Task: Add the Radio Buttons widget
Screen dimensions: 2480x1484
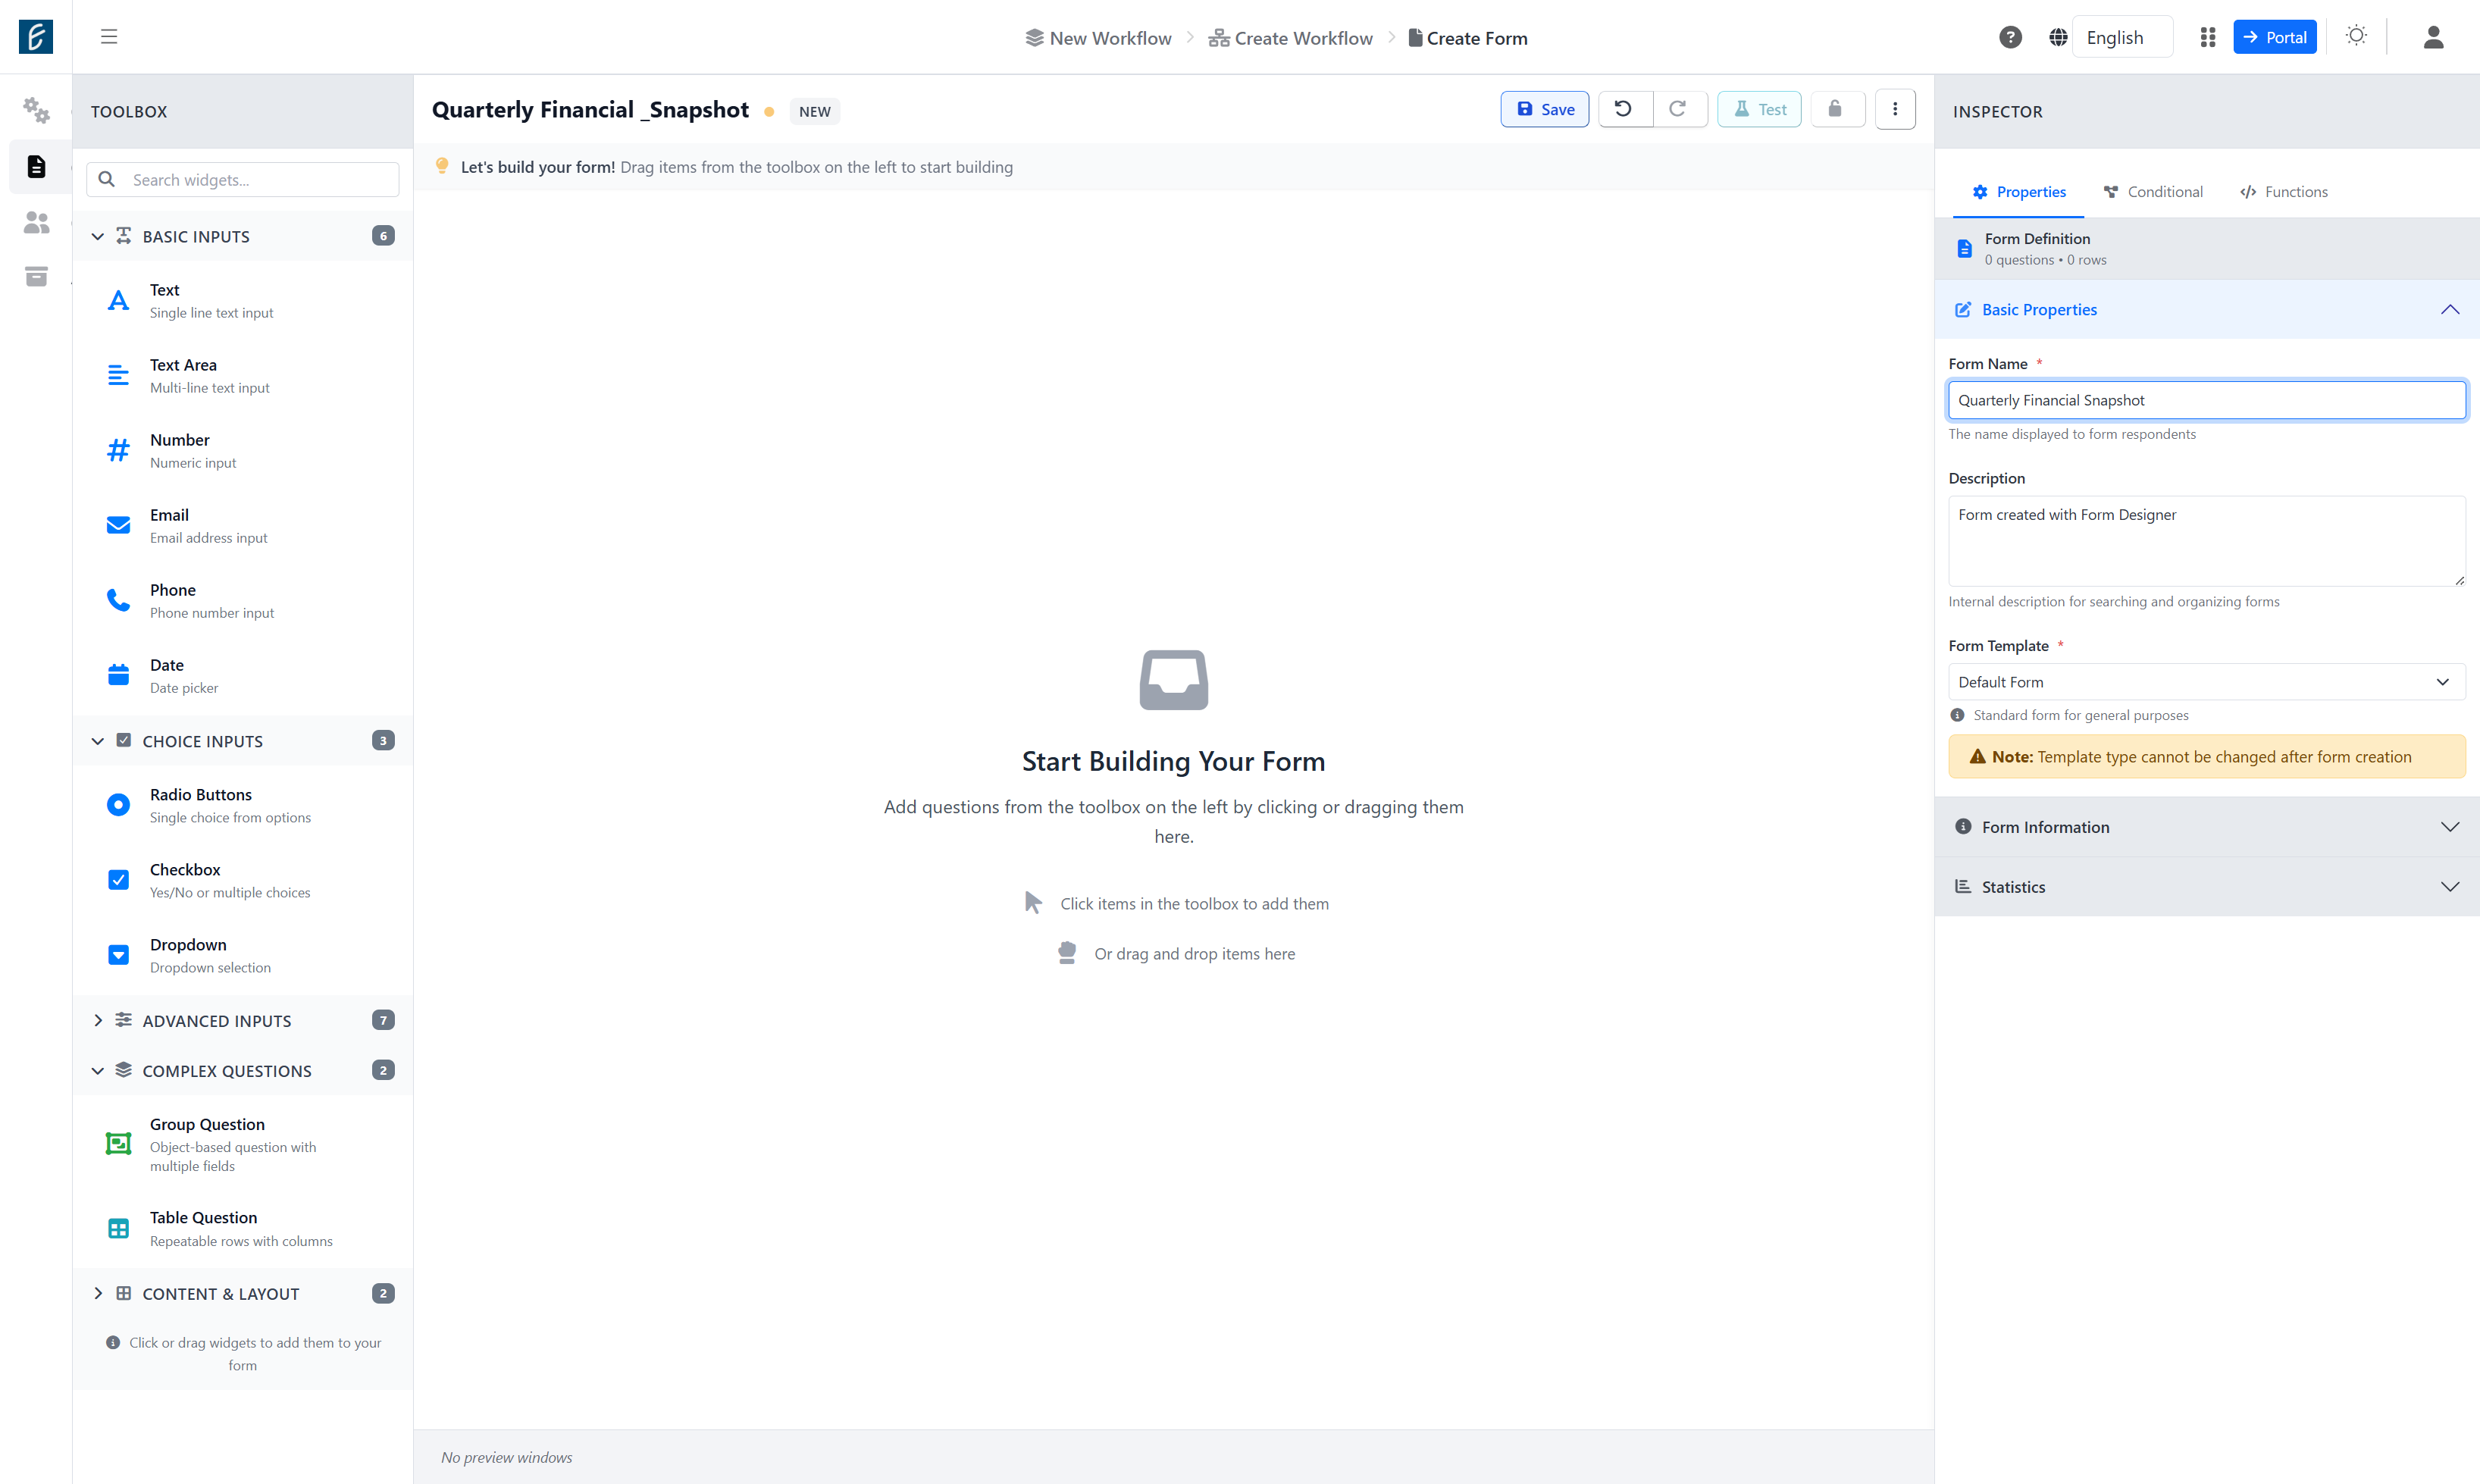Action: click(243, 805)
